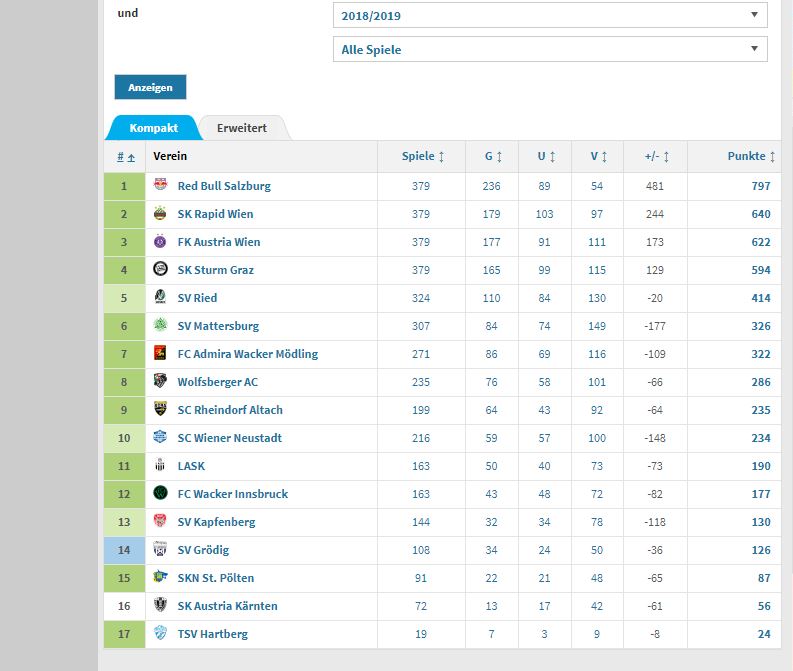This screenshot has width=793, height=671.
Task: Click the FC Wacker Innsbruck crest
Action: tap(160, 493)
